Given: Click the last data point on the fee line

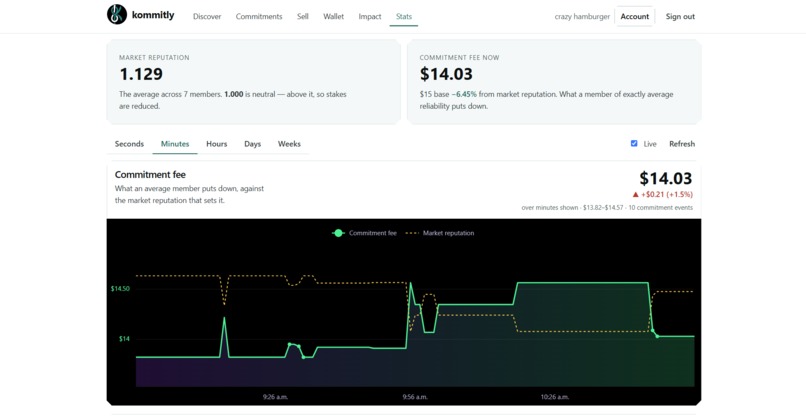Looking at the screenshot, I should click(x=657, y=336).
